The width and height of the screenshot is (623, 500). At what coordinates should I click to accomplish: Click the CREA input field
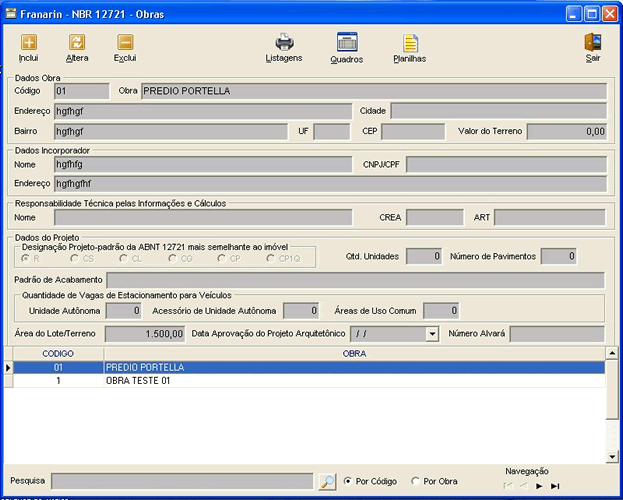[x=435, y=218]
